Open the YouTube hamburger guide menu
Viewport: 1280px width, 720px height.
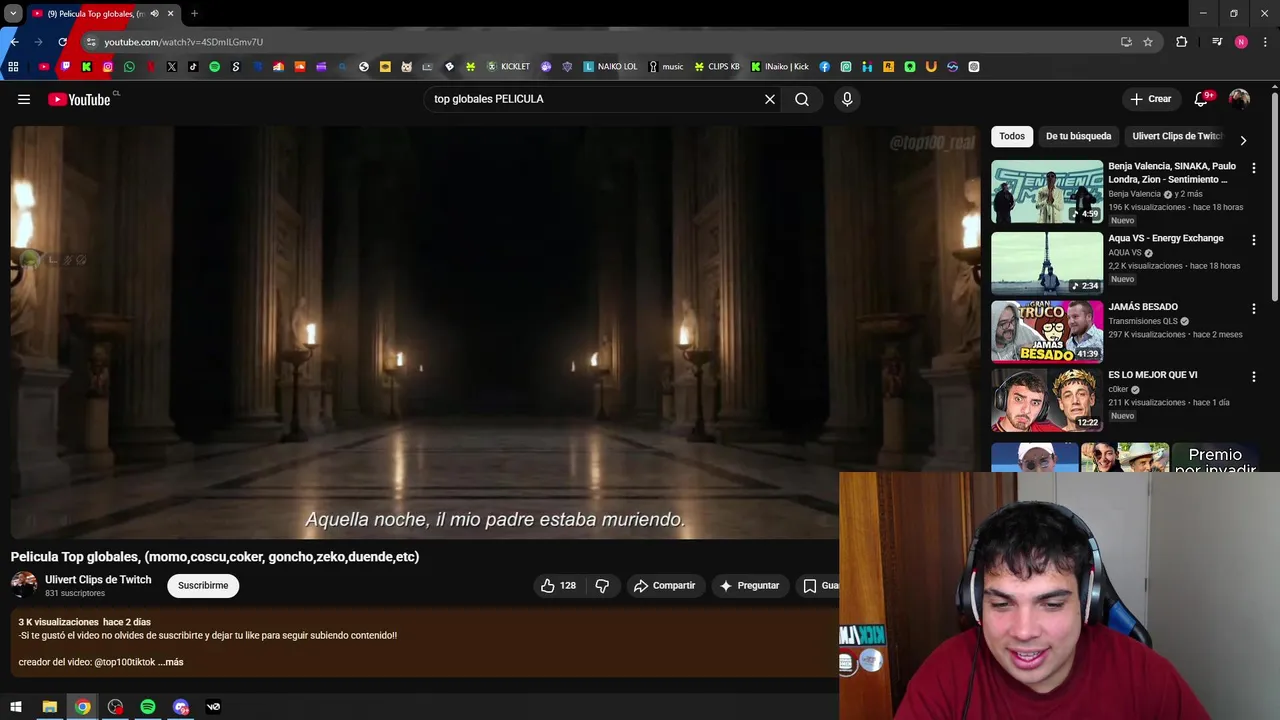pos(24,99)
